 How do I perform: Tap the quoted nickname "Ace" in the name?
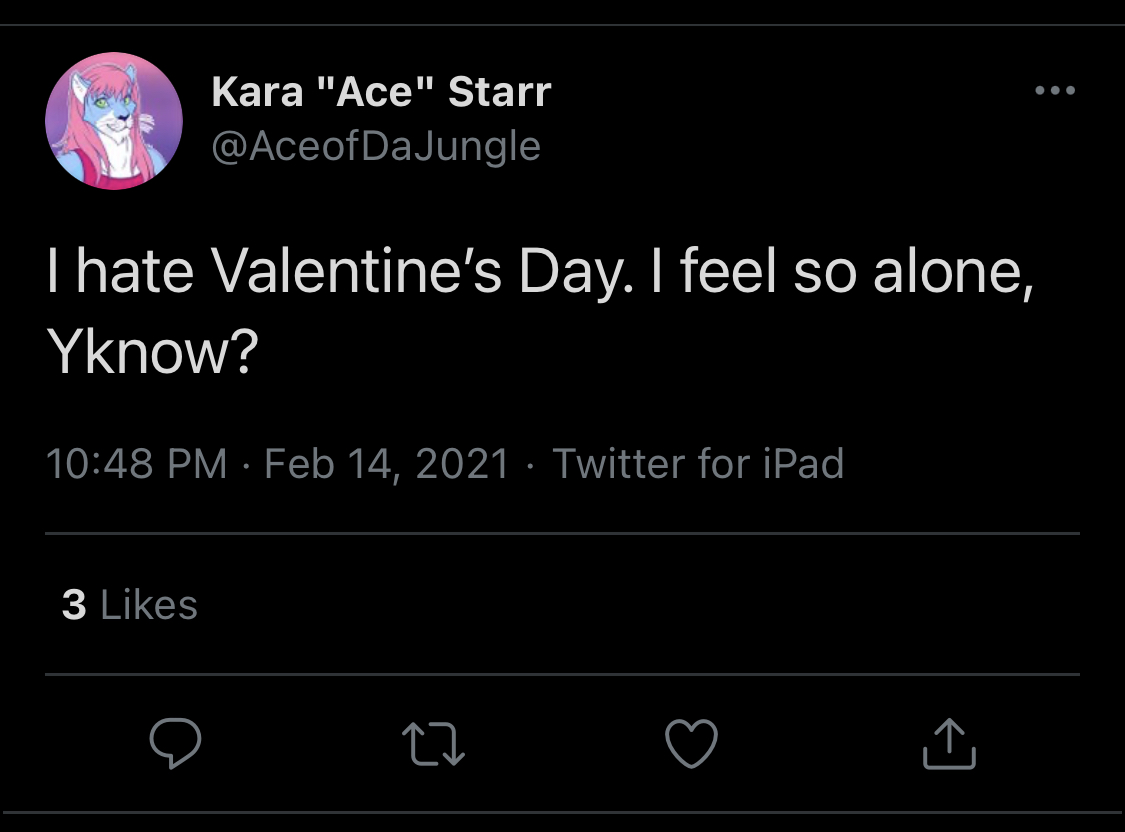click(375, 92)
